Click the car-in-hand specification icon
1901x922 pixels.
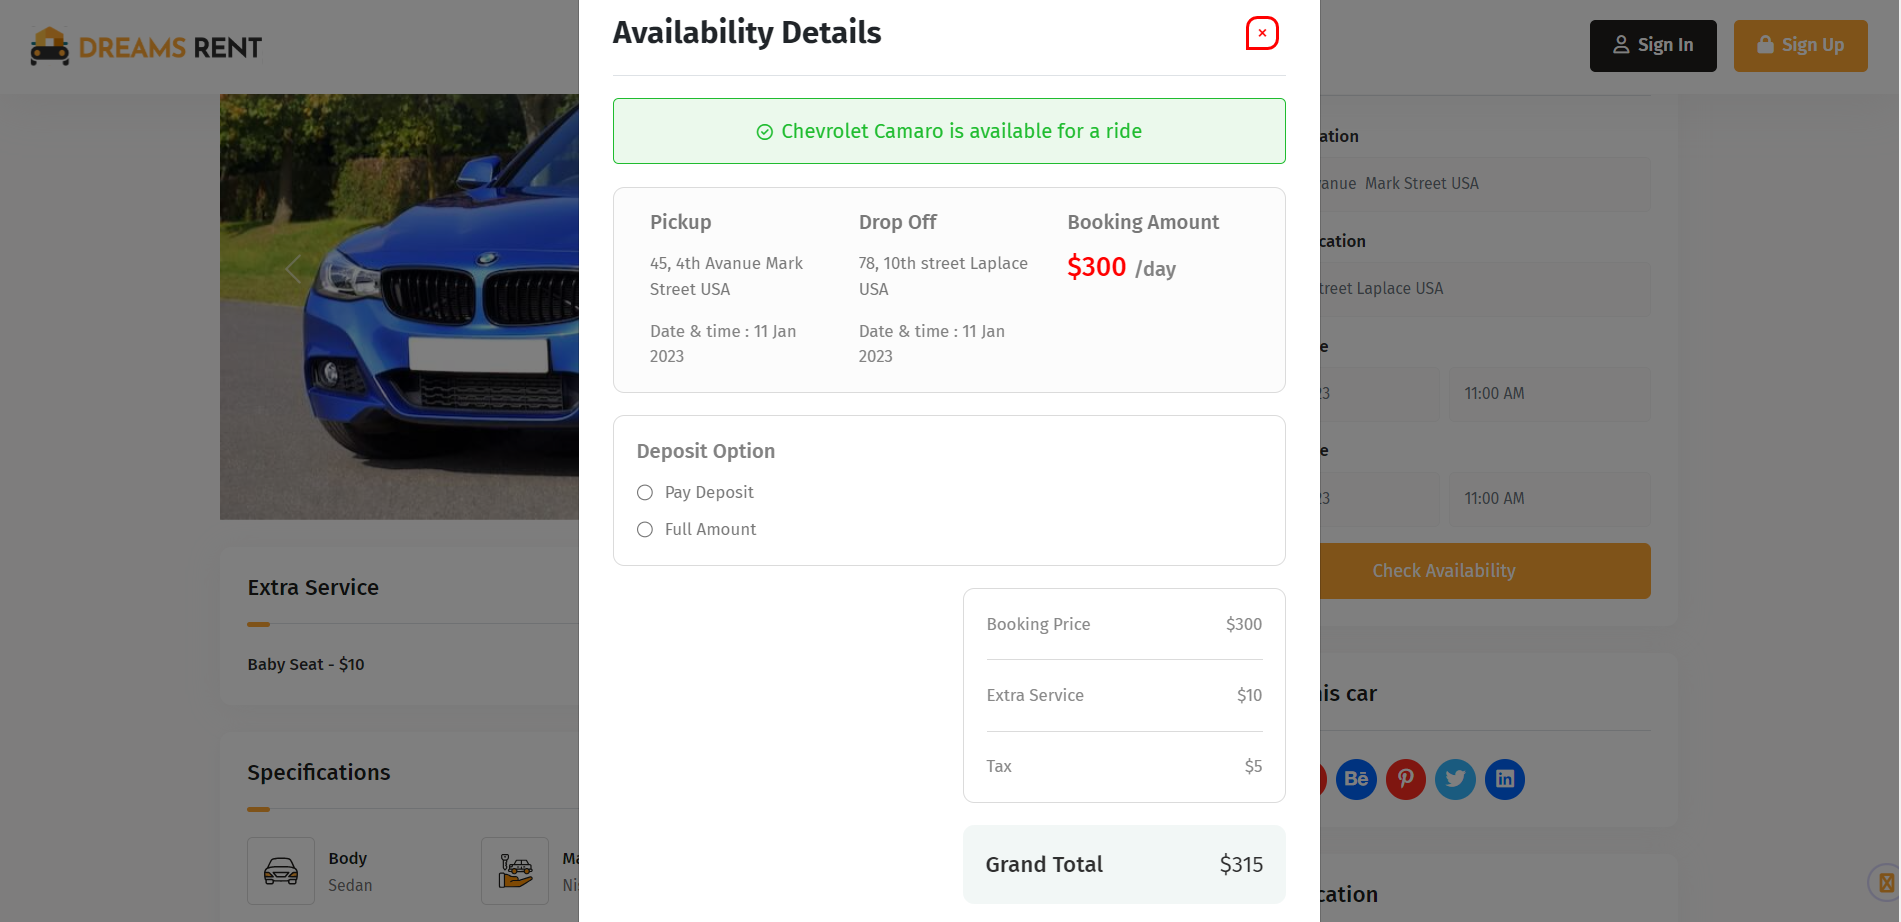515,871
